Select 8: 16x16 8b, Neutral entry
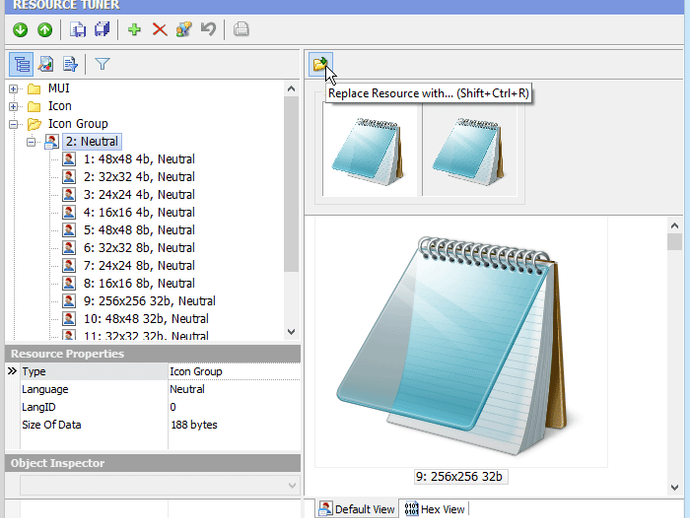Viewport: 690px width, 518px height. 139,283
